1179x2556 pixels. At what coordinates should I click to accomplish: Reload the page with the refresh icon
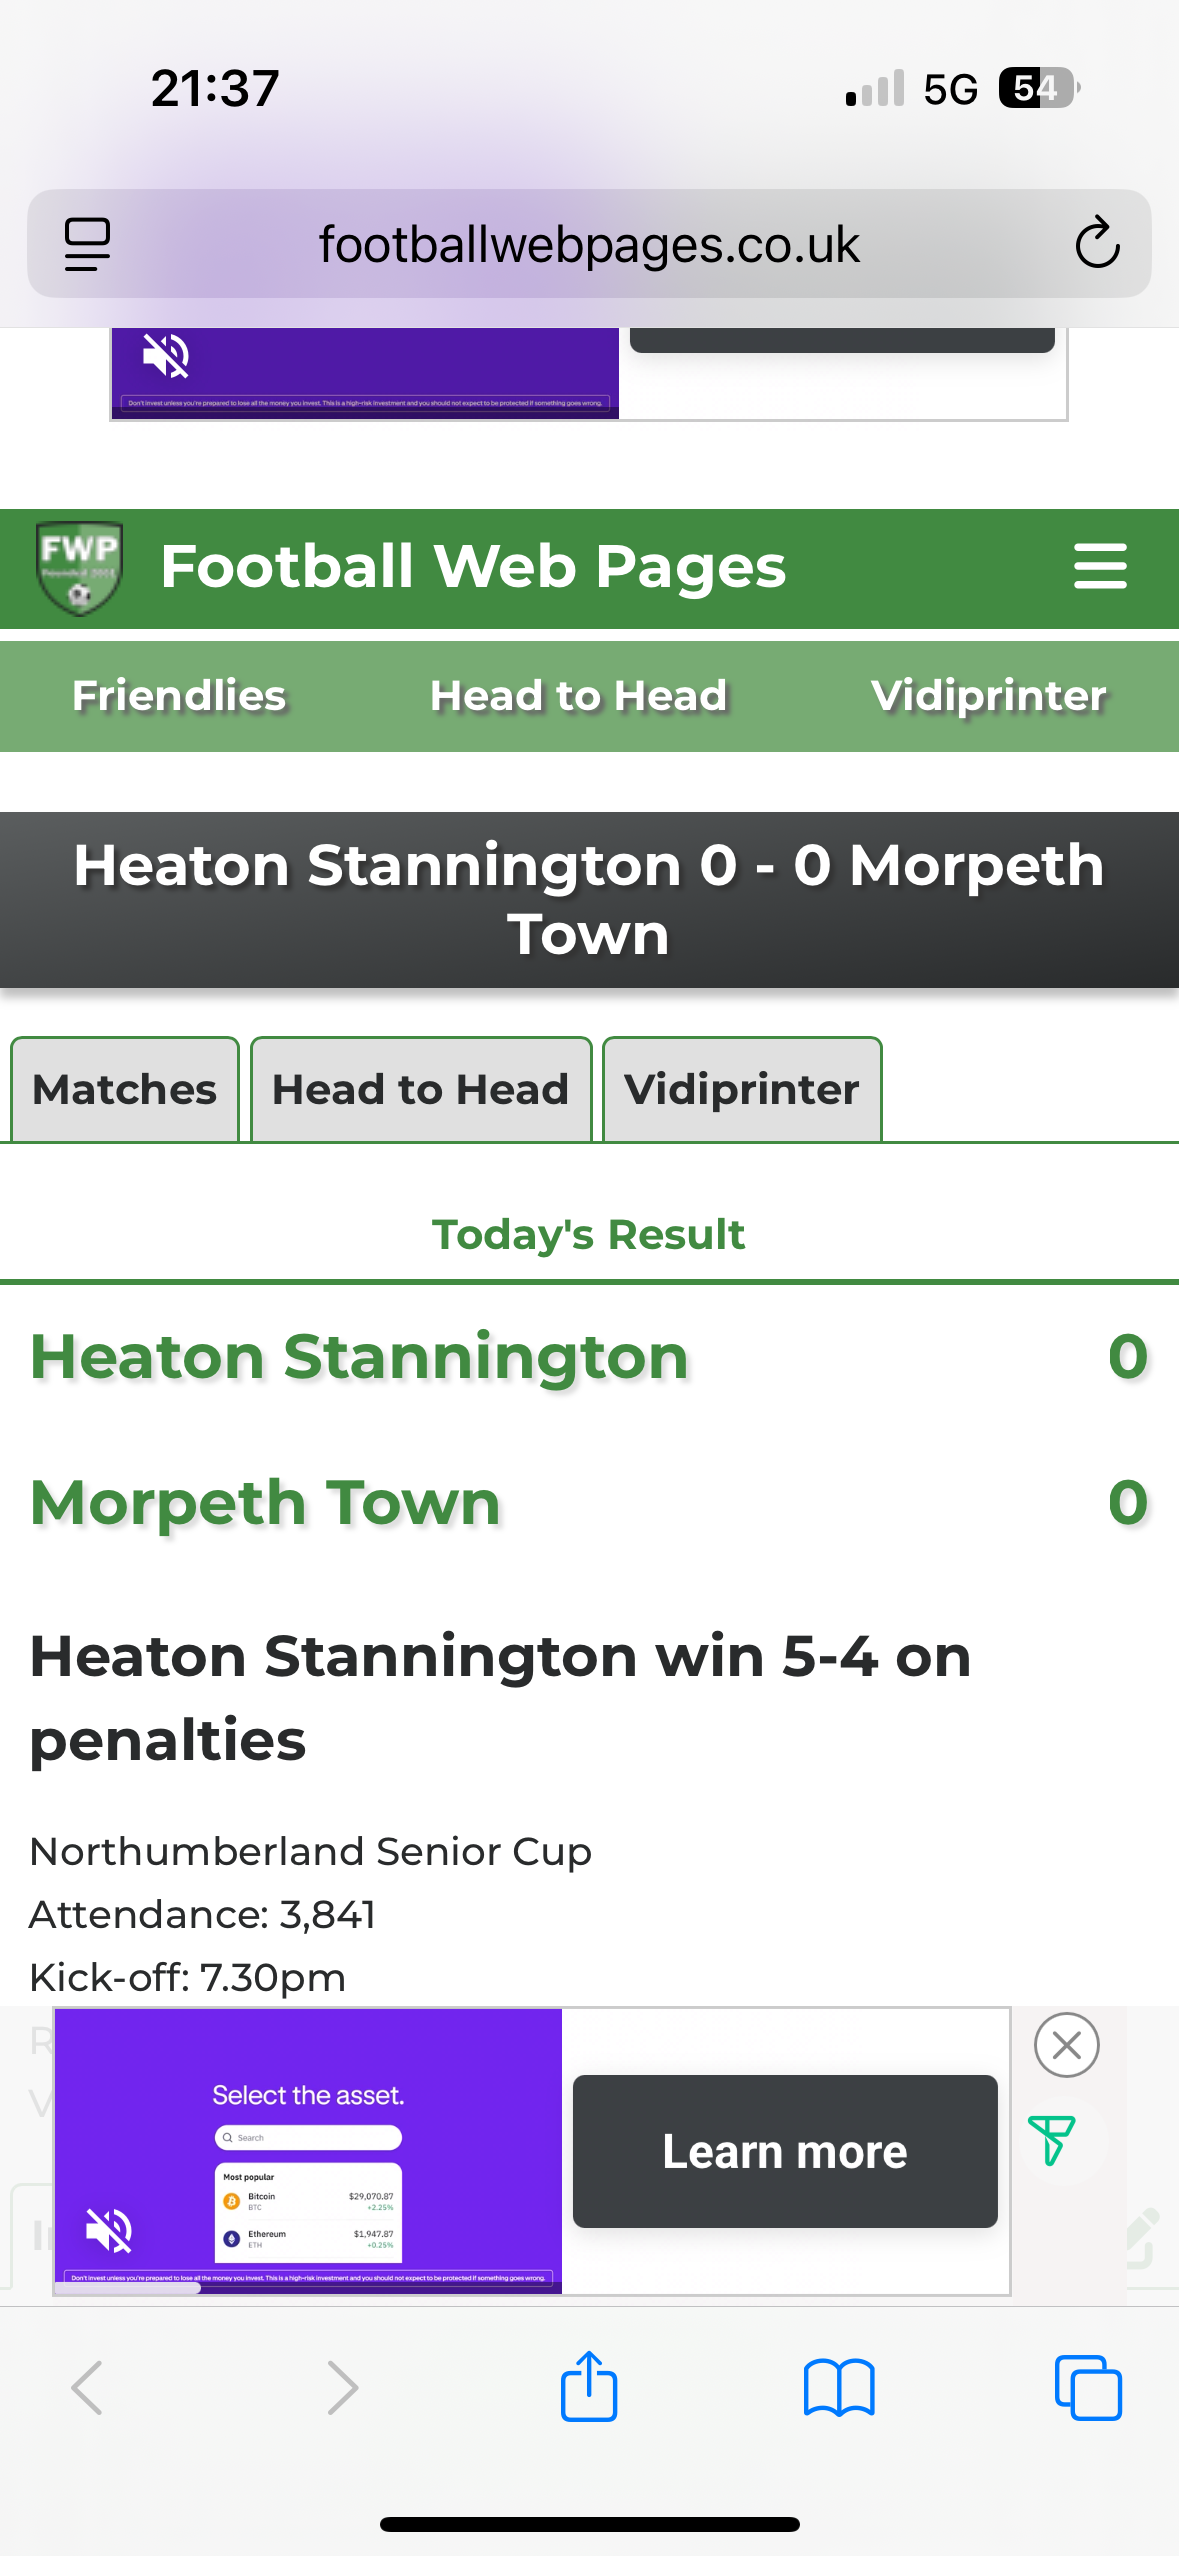click(1097, 243)
